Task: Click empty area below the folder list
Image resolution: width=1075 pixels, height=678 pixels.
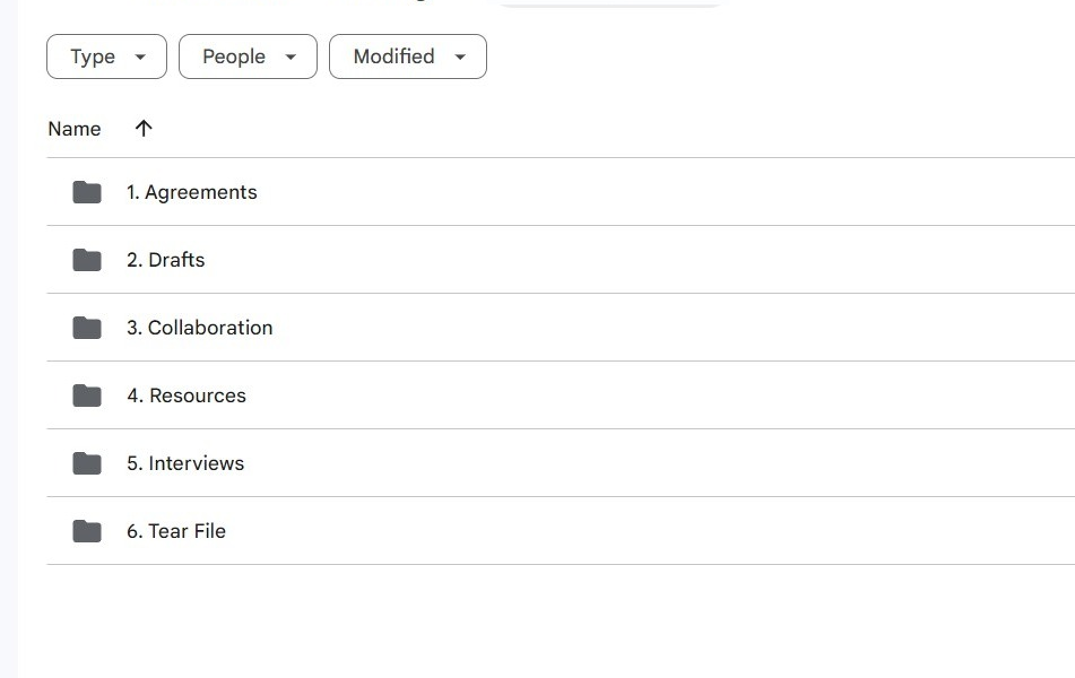Action: pyautogui.click(x=540, y=620)
